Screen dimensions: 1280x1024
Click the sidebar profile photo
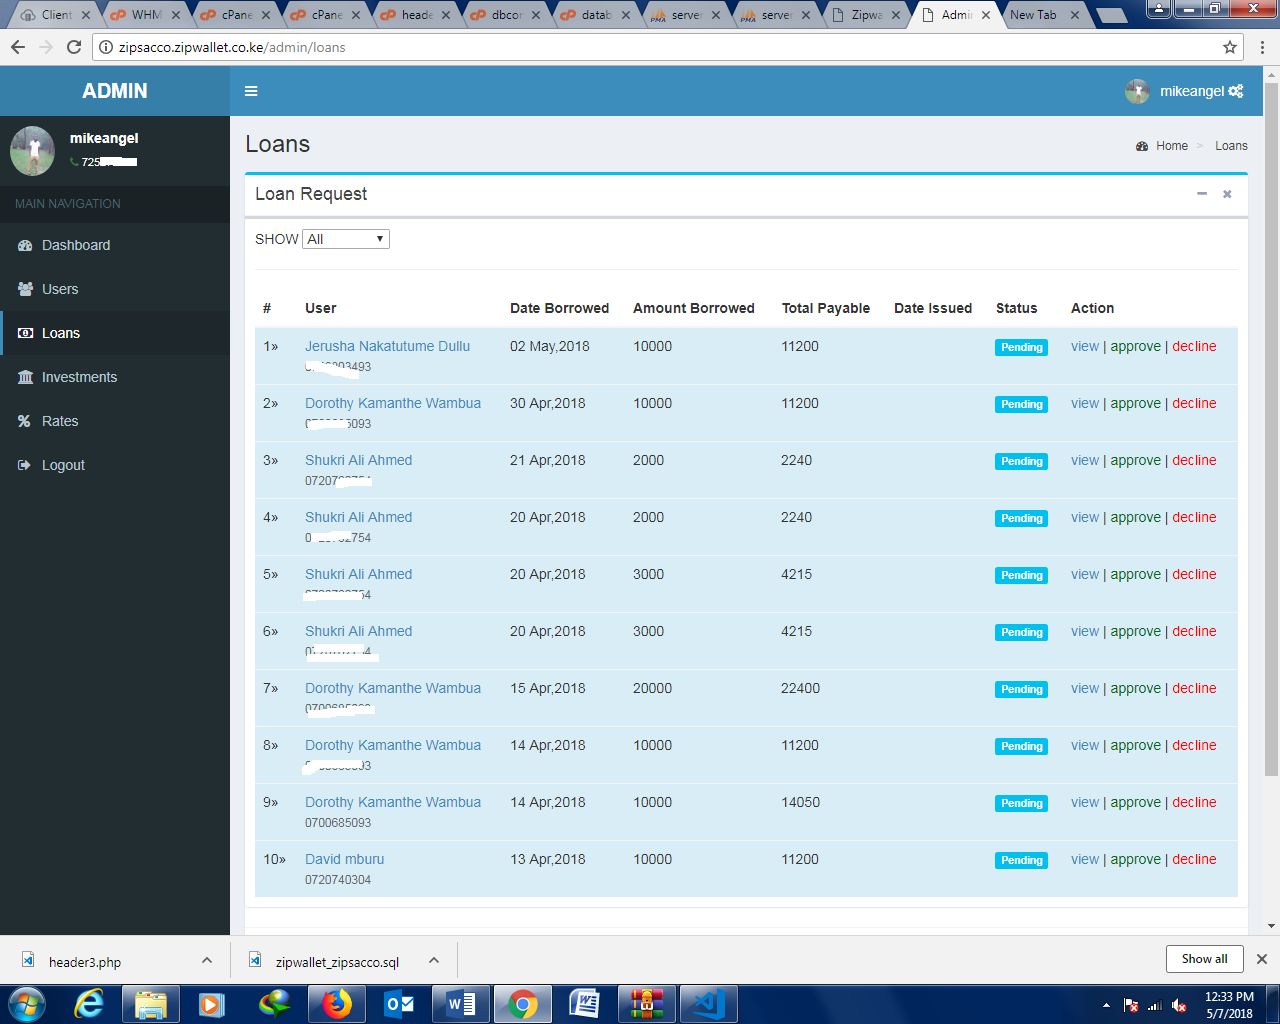(x=32, y=151)
